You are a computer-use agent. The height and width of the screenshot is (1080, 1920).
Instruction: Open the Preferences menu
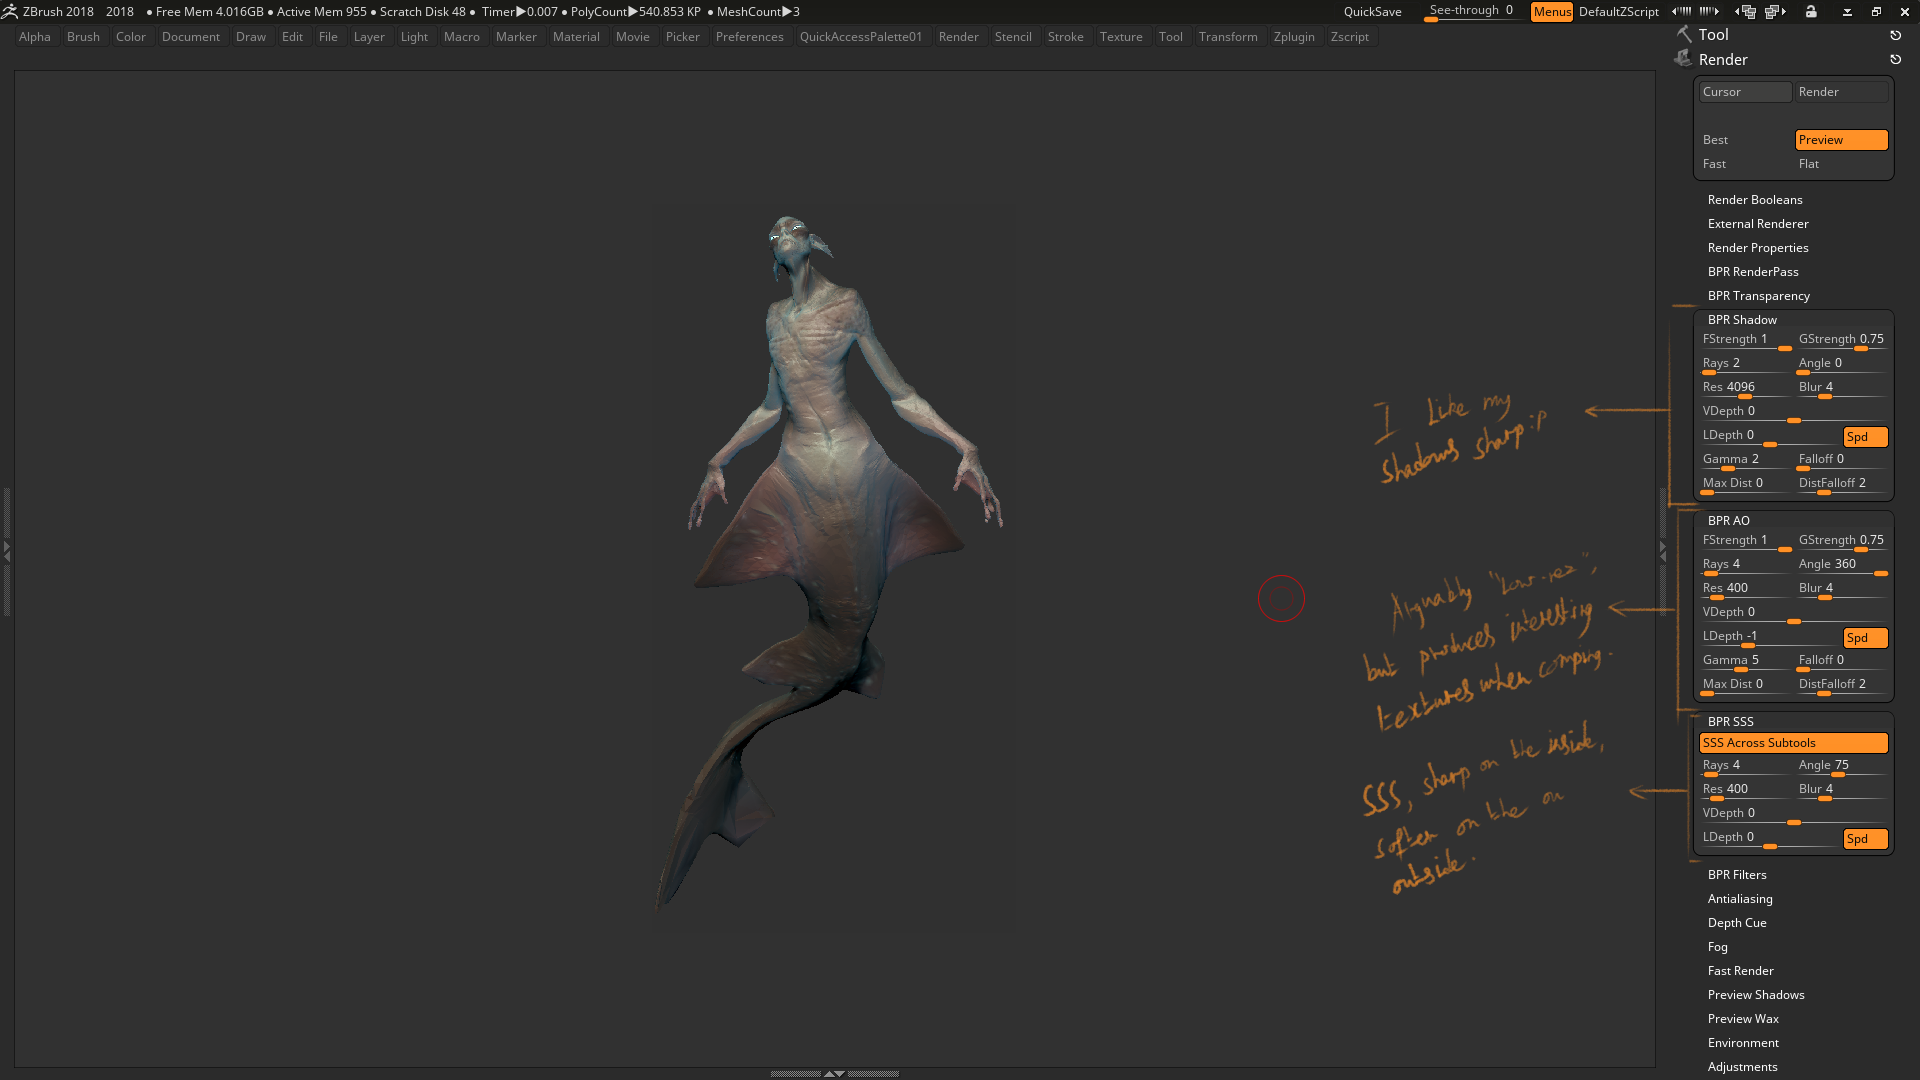pyautogui.click(x=749, y=37)
